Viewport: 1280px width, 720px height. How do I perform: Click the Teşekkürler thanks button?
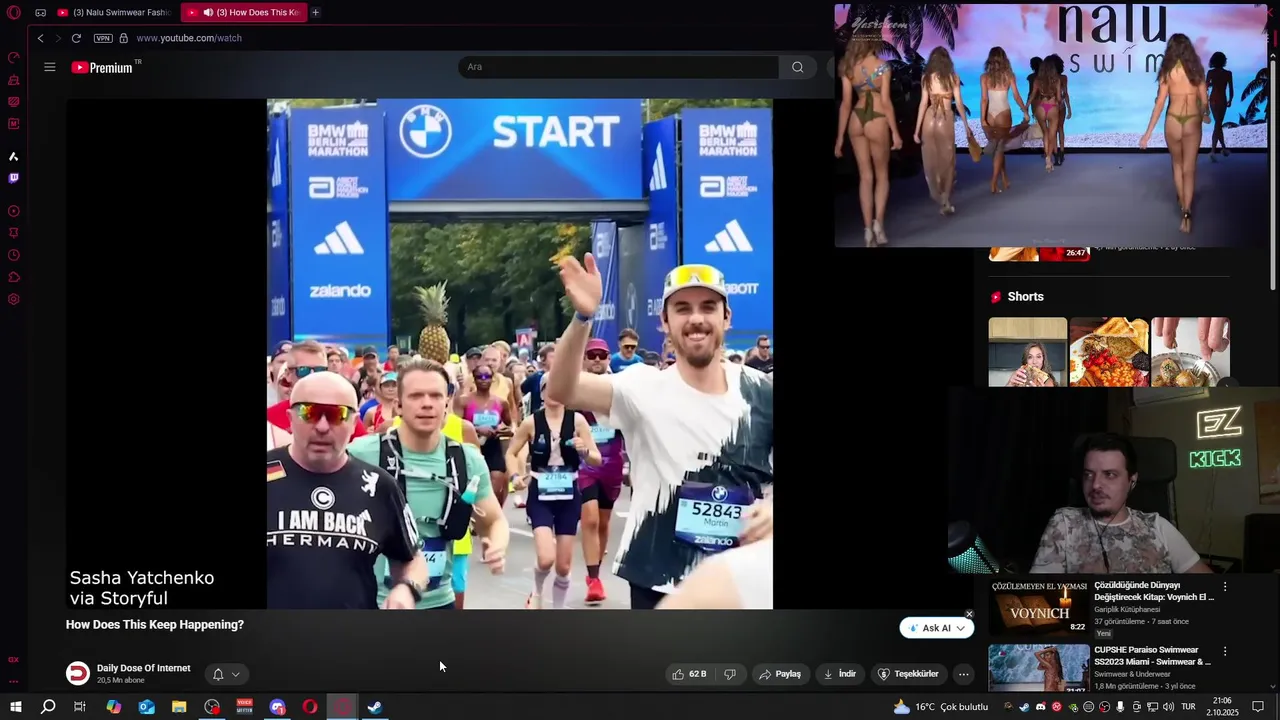[908, 674]
